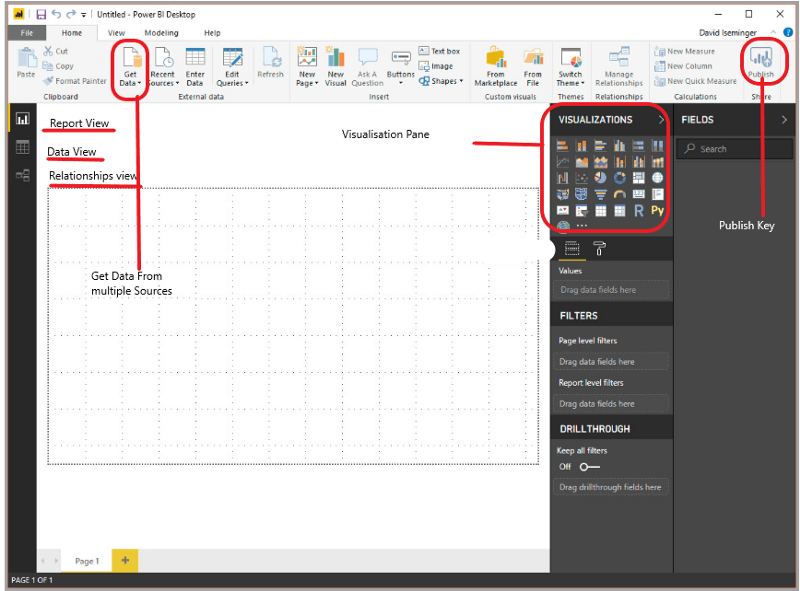Switch to Data view in left sidebar

click(x=22, y=147)
